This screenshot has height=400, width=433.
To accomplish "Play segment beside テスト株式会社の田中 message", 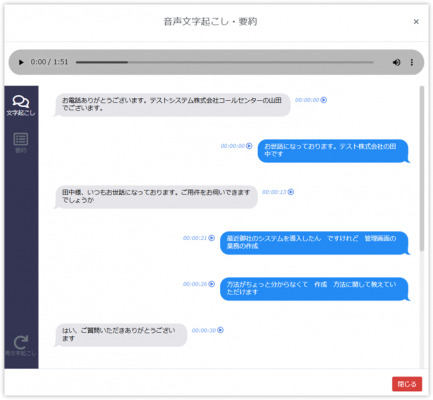I will click(x=249, y=146).
